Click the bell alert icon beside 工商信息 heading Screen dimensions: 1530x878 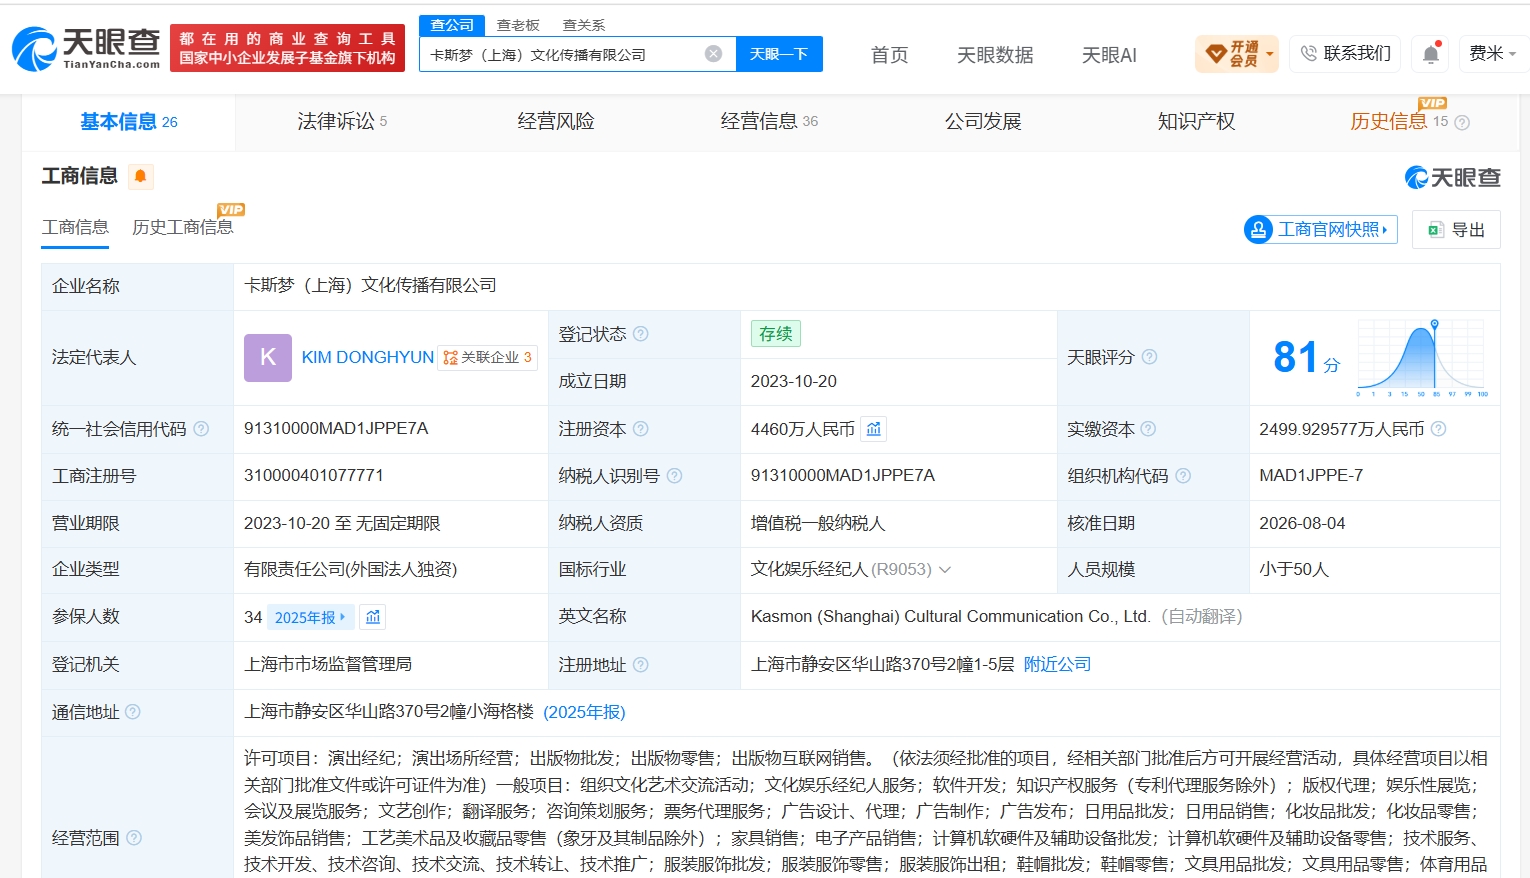pyautogui.click(x=141, y=177)
